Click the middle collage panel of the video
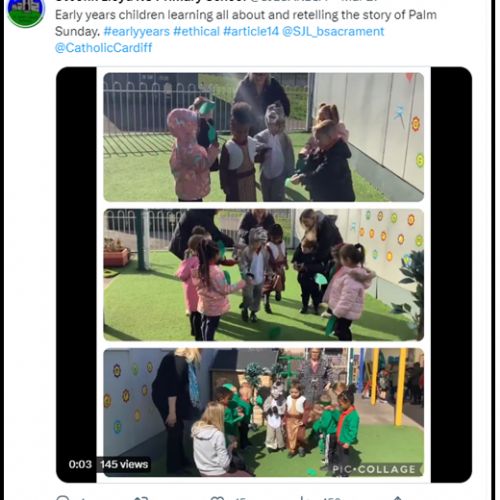Viewport: 500px width, 500px height. [x=264, y=275]
